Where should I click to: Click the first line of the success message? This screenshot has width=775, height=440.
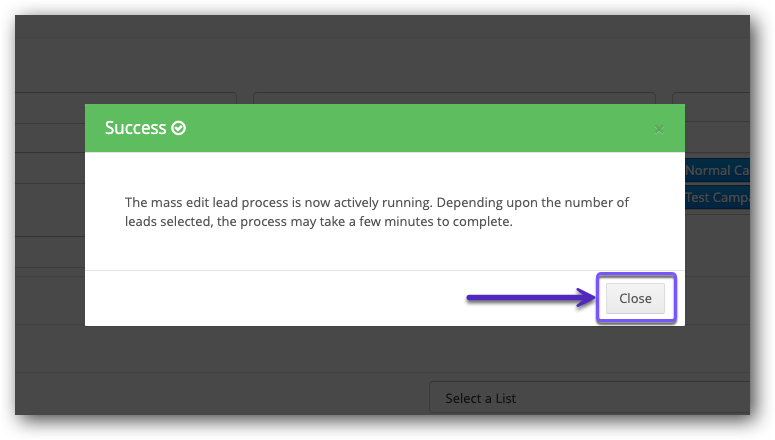click(377, 202)
